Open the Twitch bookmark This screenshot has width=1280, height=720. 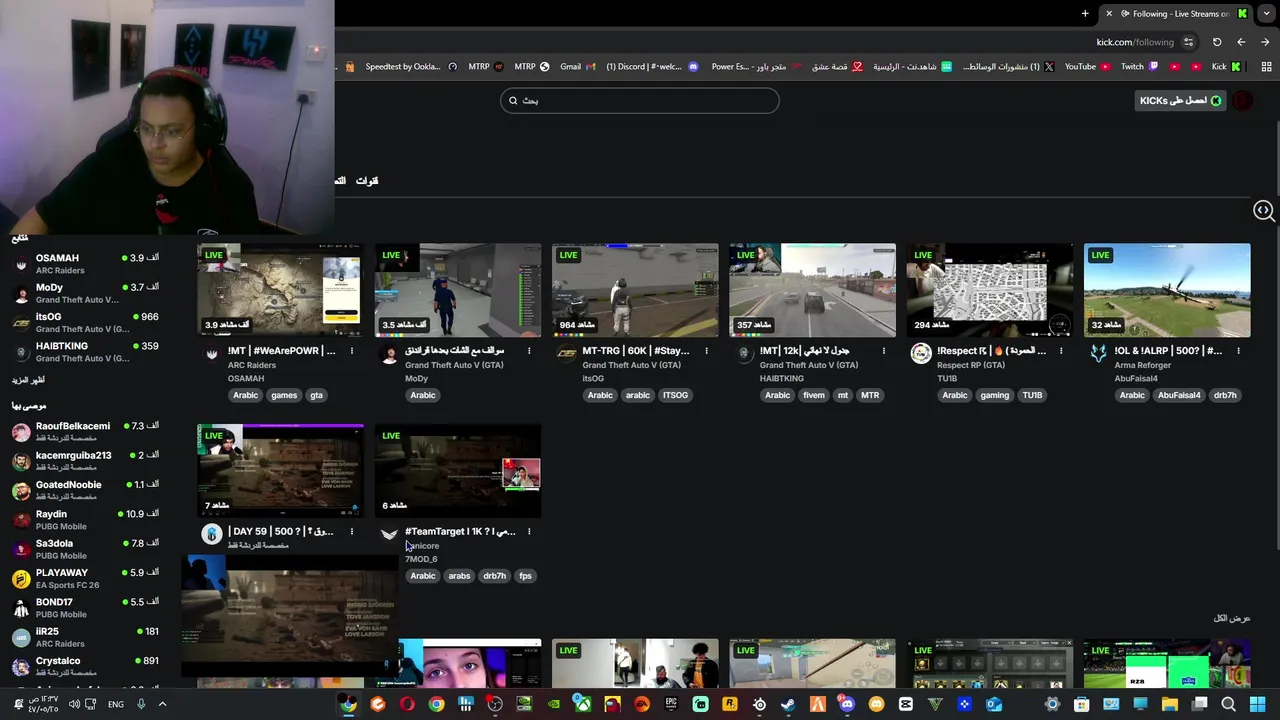pos(1139,67)
